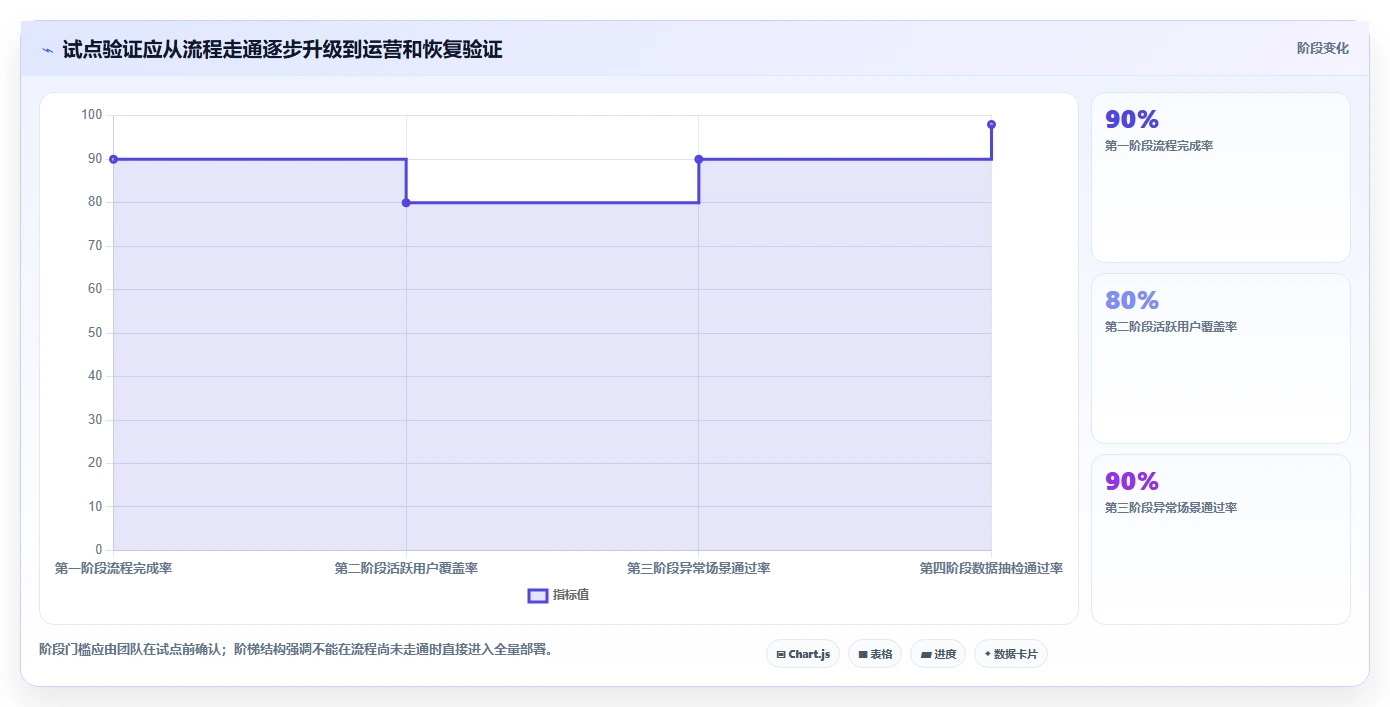The width and height of the screenshot is (1390, 707).
Task: Click the 第三阶段异常场景通过率 caption in its card
Action: [1171, 508]
